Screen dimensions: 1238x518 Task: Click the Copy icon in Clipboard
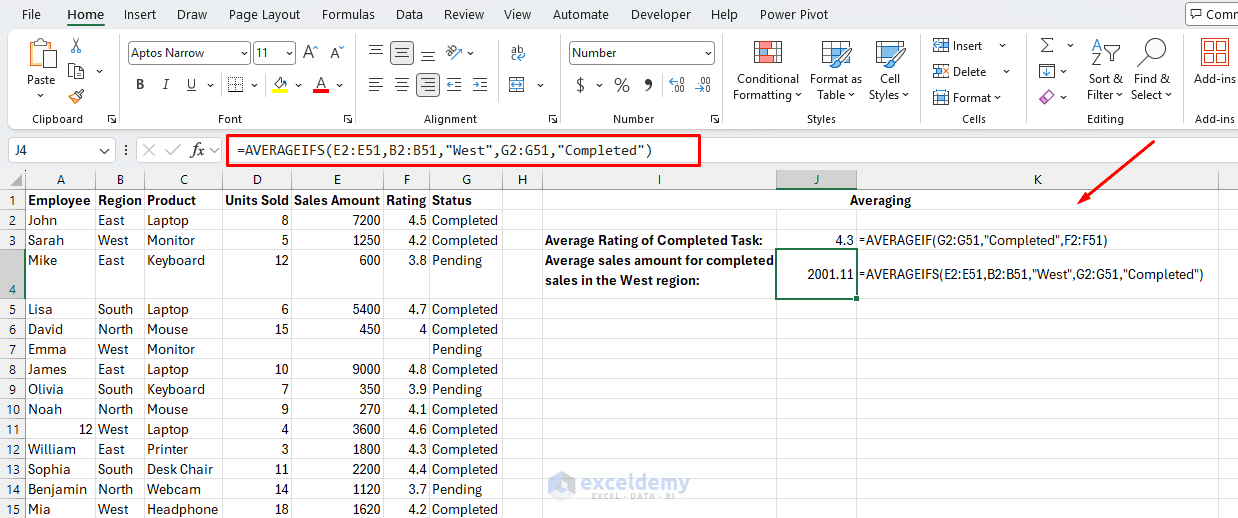click(76, 71)
